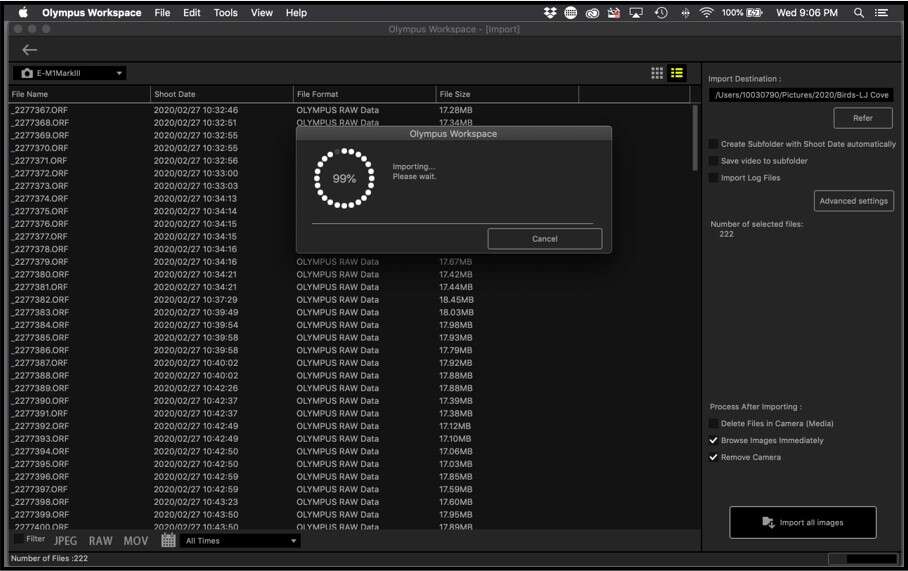Click the battery status icon
Viewport: 908px width, 571px height.
tap(755, 13)
